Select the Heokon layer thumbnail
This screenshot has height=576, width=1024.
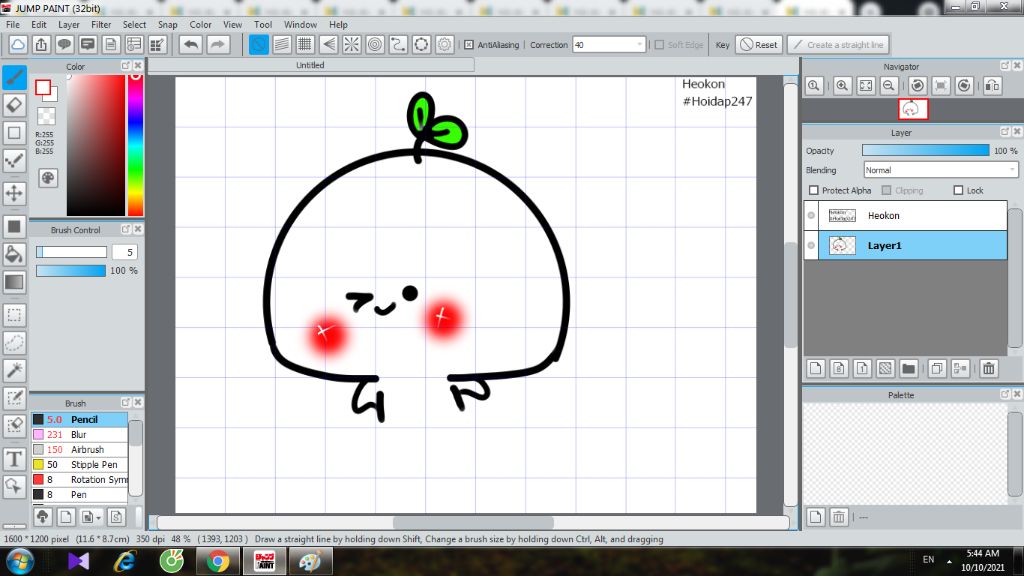tap(842, 216)
